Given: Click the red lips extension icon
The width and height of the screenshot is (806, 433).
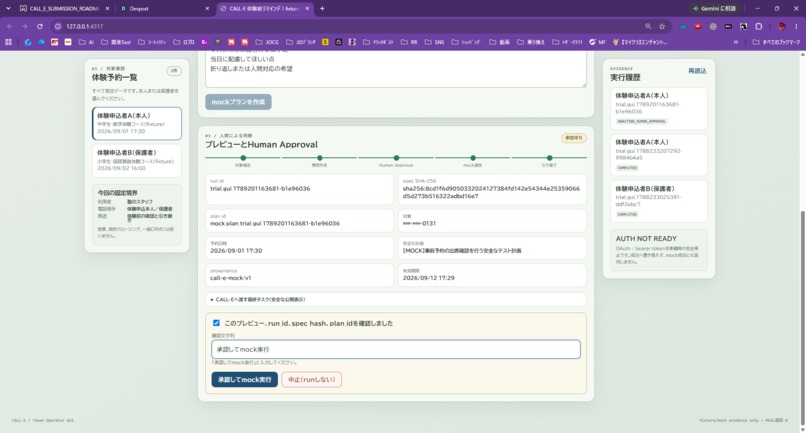Looking at the screenshot, I should click(698, 26).
